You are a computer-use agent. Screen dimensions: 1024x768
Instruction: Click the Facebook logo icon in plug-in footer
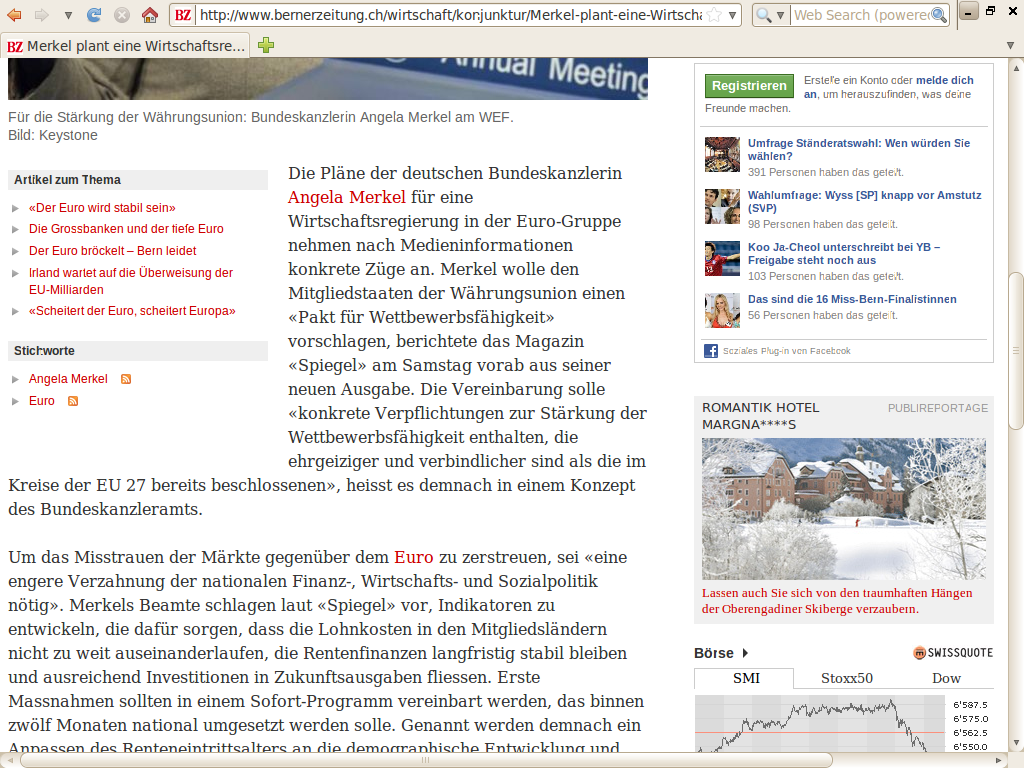point(711,351)
